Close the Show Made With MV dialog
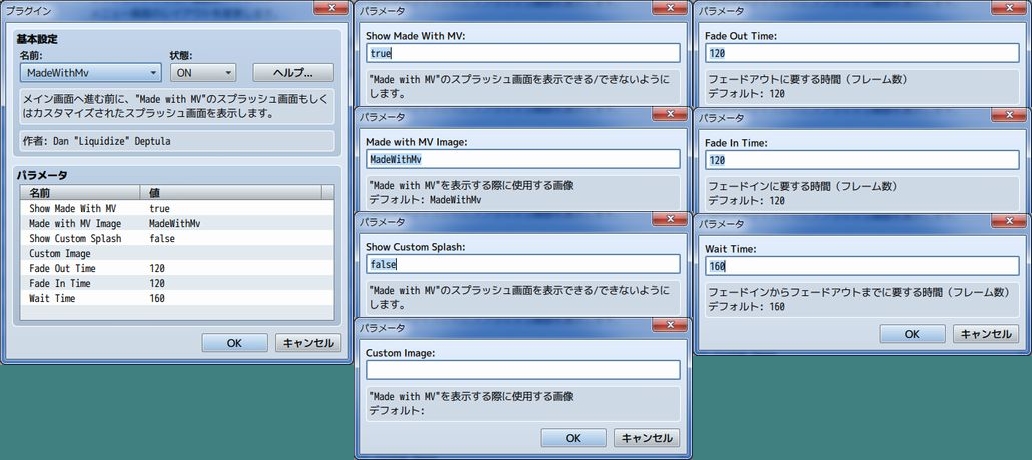Screen dimensions: 1032x460 (x=670, y=8)
